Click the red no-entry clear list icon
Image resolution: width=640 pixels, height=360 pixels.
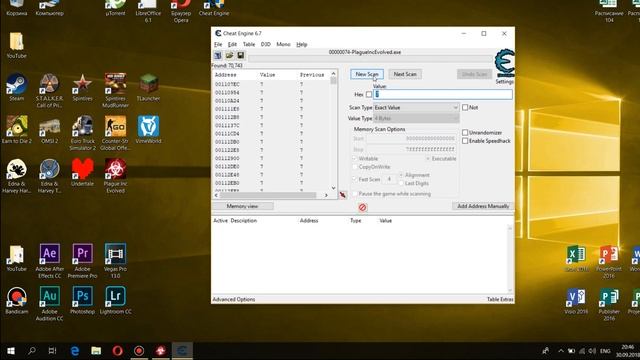click(362, 207)
